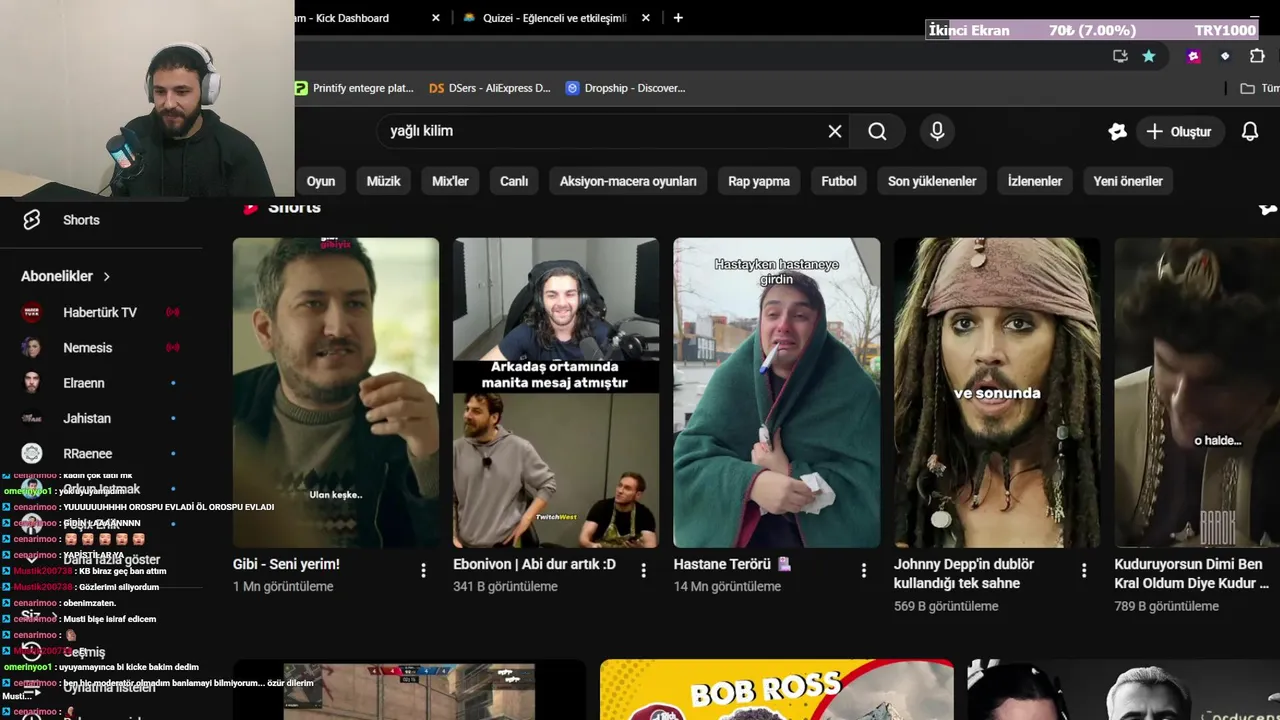The width and height of the screenshot is (1280, 720).
Task: Open options menu for Hastane Terörü short
Action: 864,570
